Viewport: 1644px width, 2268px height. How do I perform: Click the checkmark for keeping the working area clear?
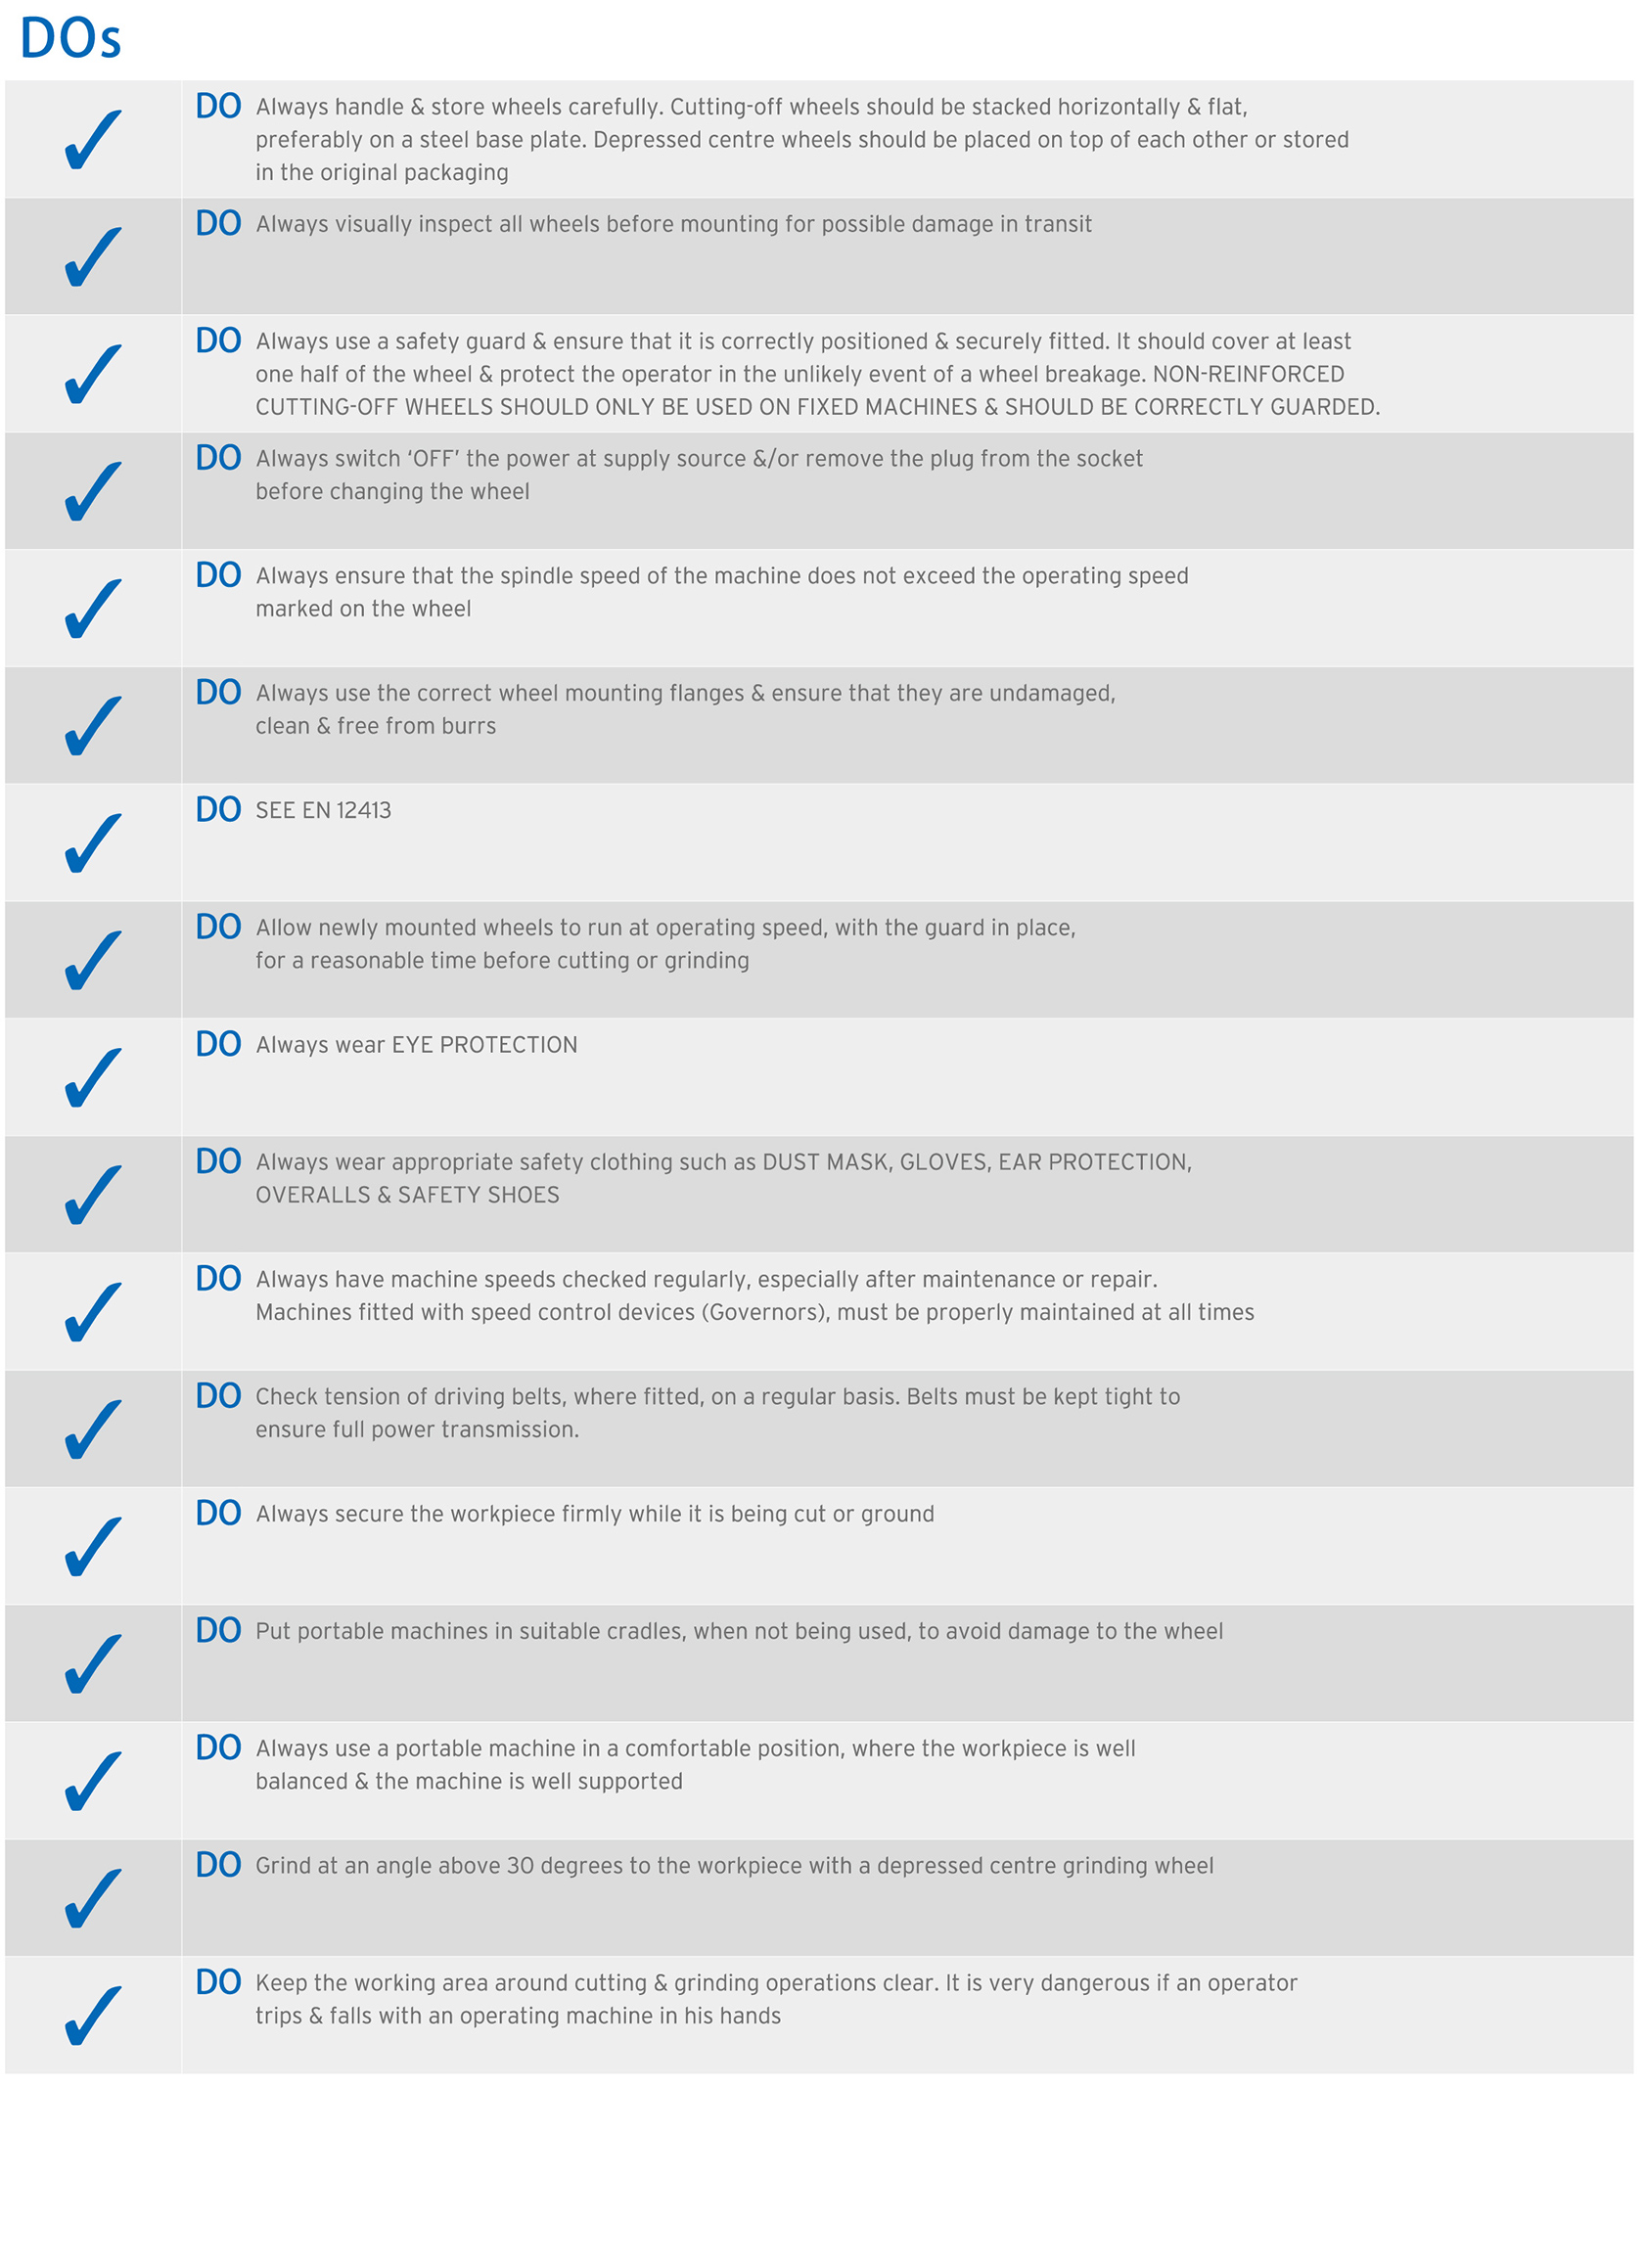click(93, 2015)
